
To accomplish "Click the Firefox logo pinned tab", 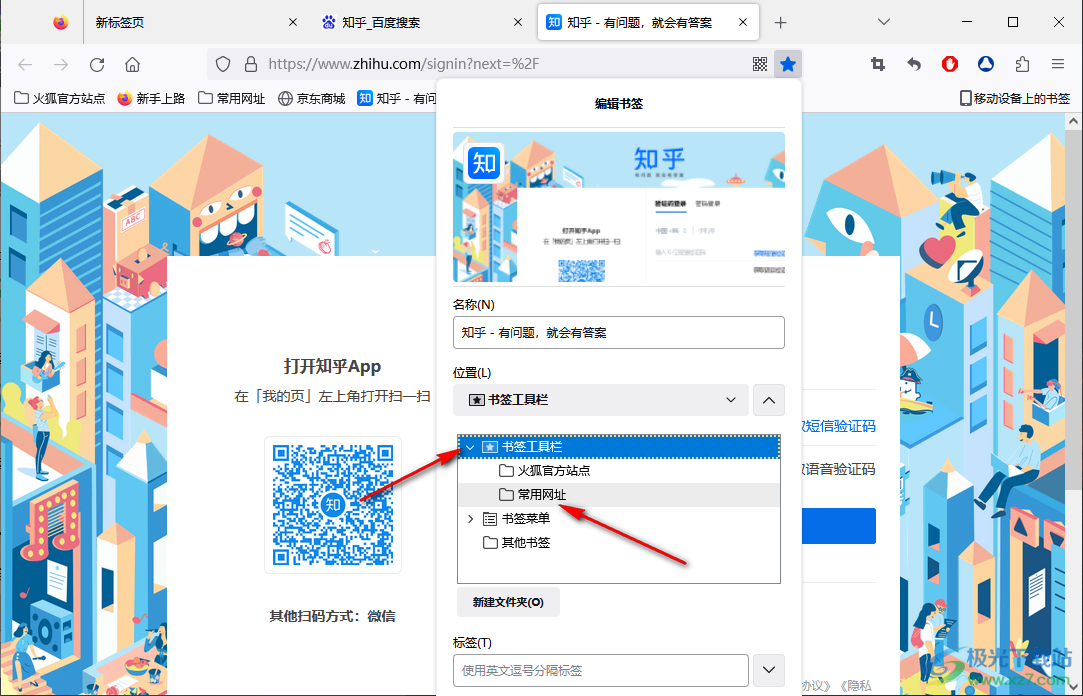I will pos(61,23).
